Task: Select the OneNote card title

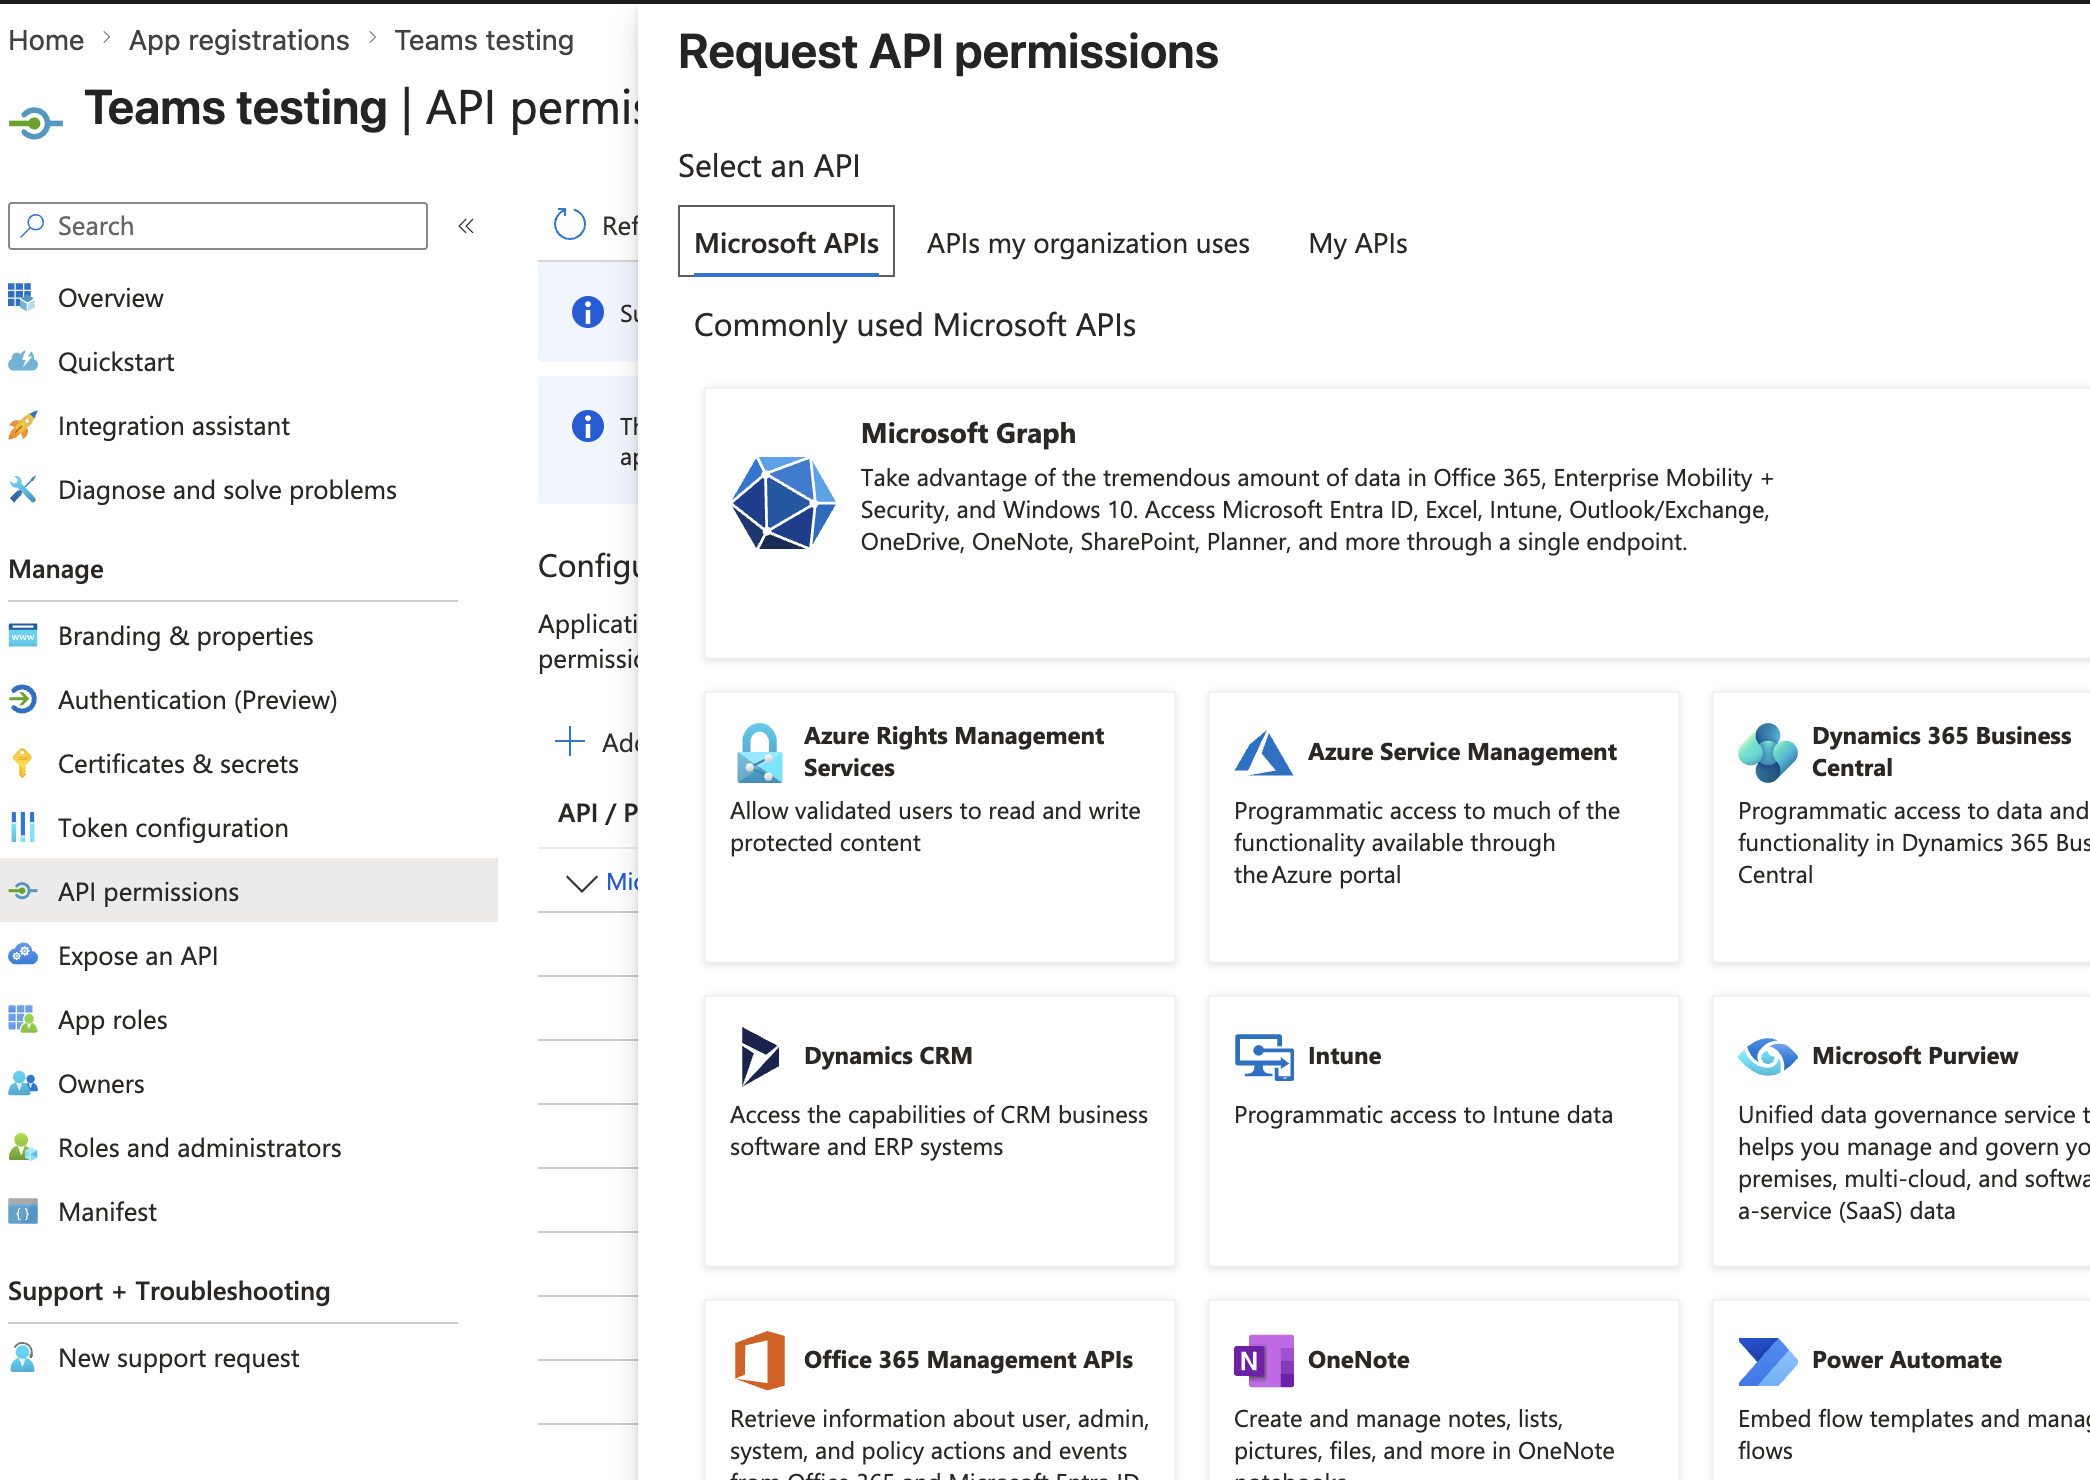Action: pos(1358,1359)
